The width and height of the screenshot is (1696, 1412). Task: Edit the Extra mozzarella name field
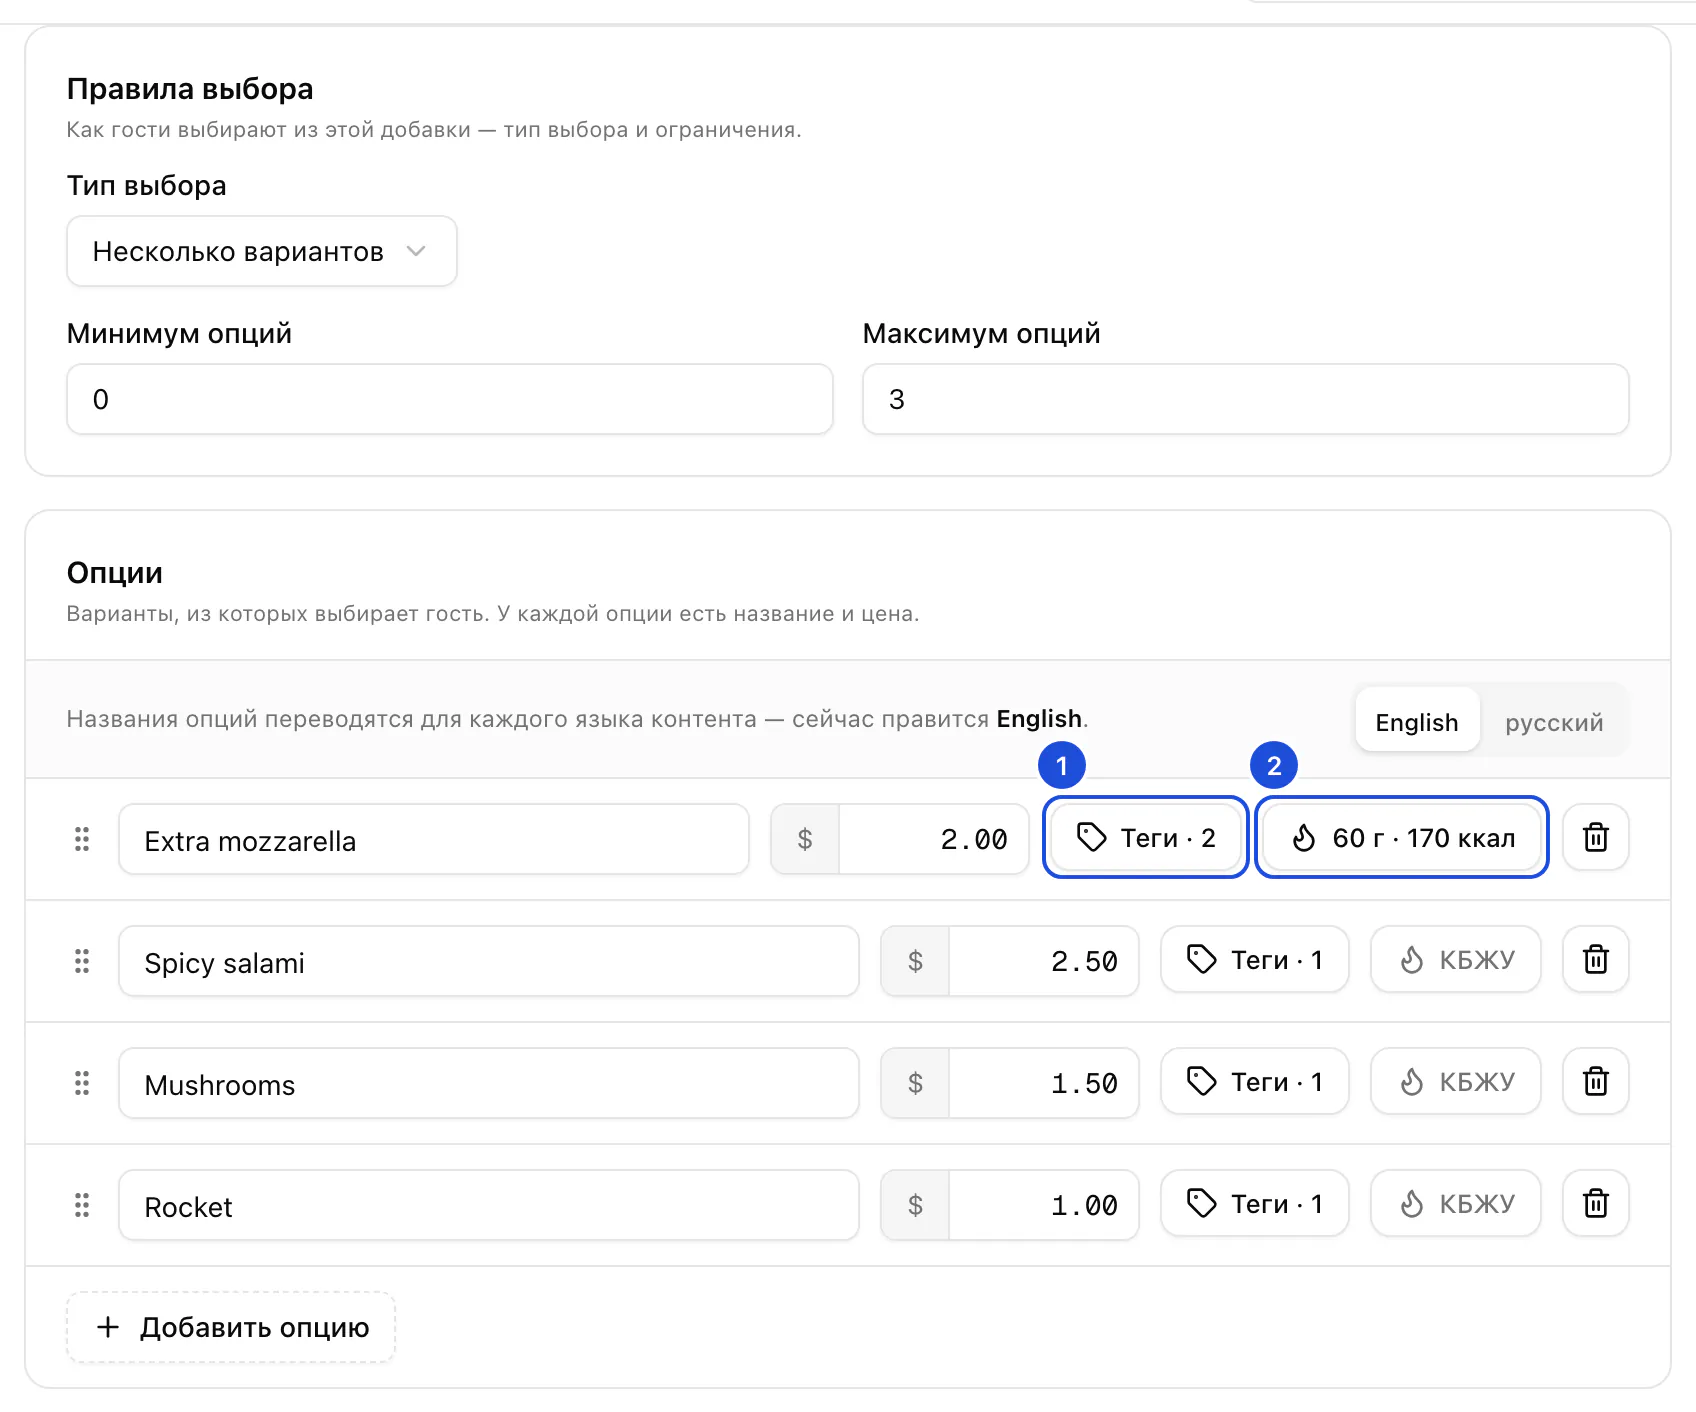[434, 839]
